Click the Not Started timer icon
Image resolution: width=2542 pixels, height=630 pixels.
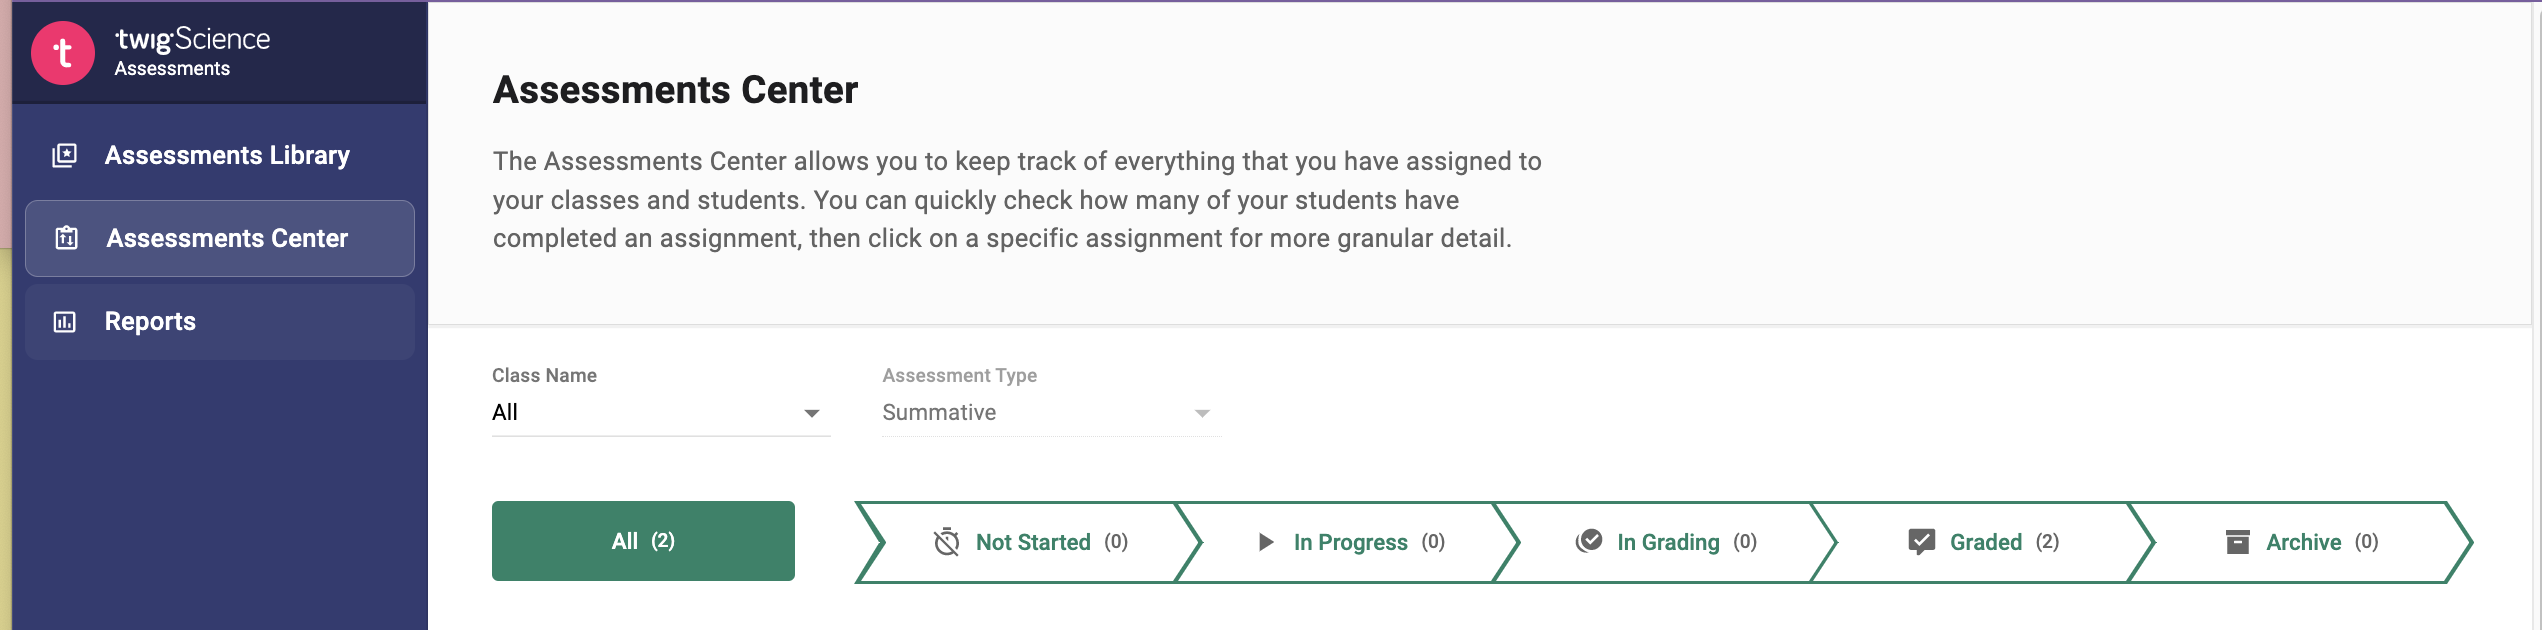coord(946,542)
